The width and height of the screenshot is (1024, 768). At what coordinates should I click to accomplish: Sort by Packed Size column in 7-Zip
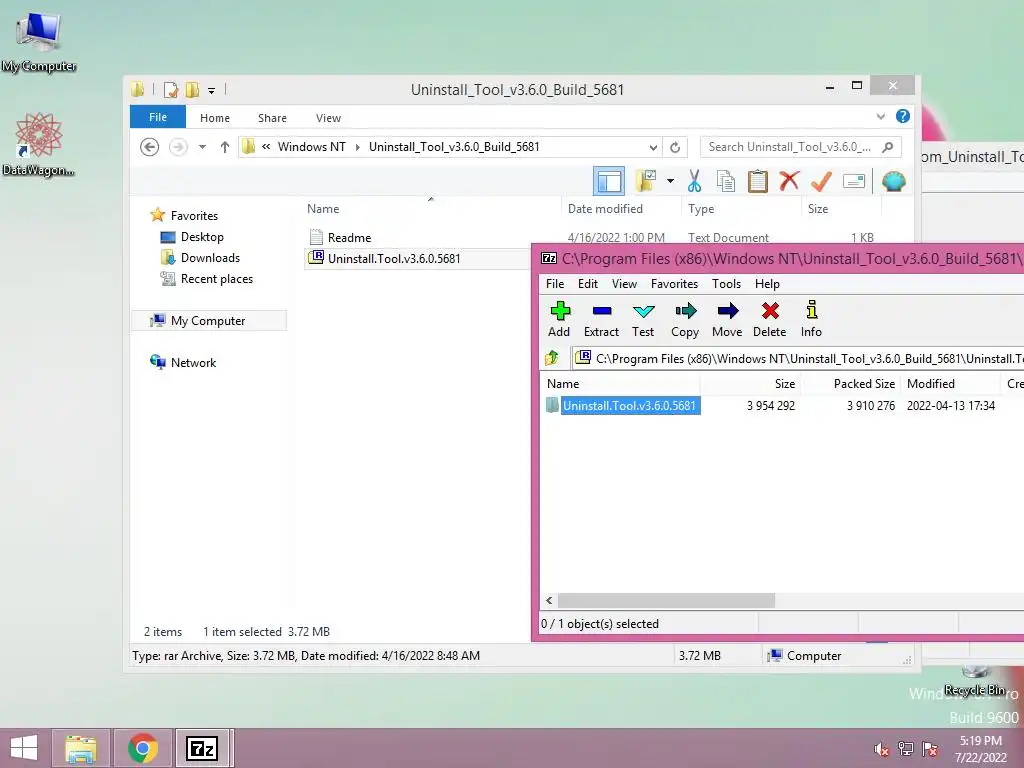click(x=850, y=383)
